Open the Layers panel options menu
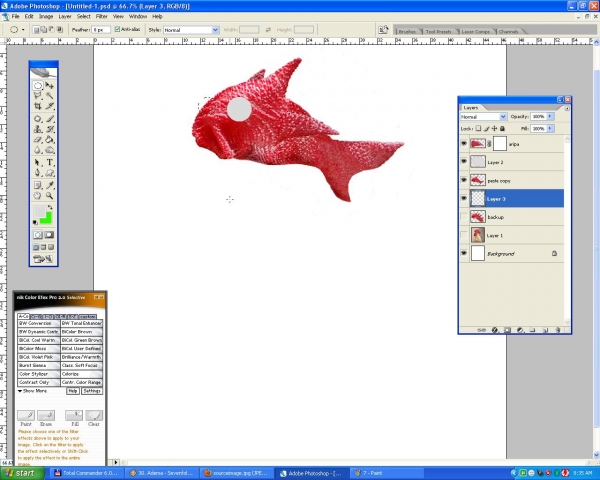Screen dimensions: 600x480 (x=567, y=108)
